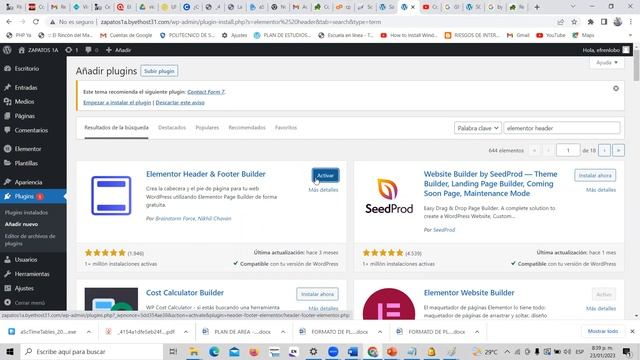640x360 pixels.
Task: Open Plugins instalados submenu
Action: coord(26,213)
